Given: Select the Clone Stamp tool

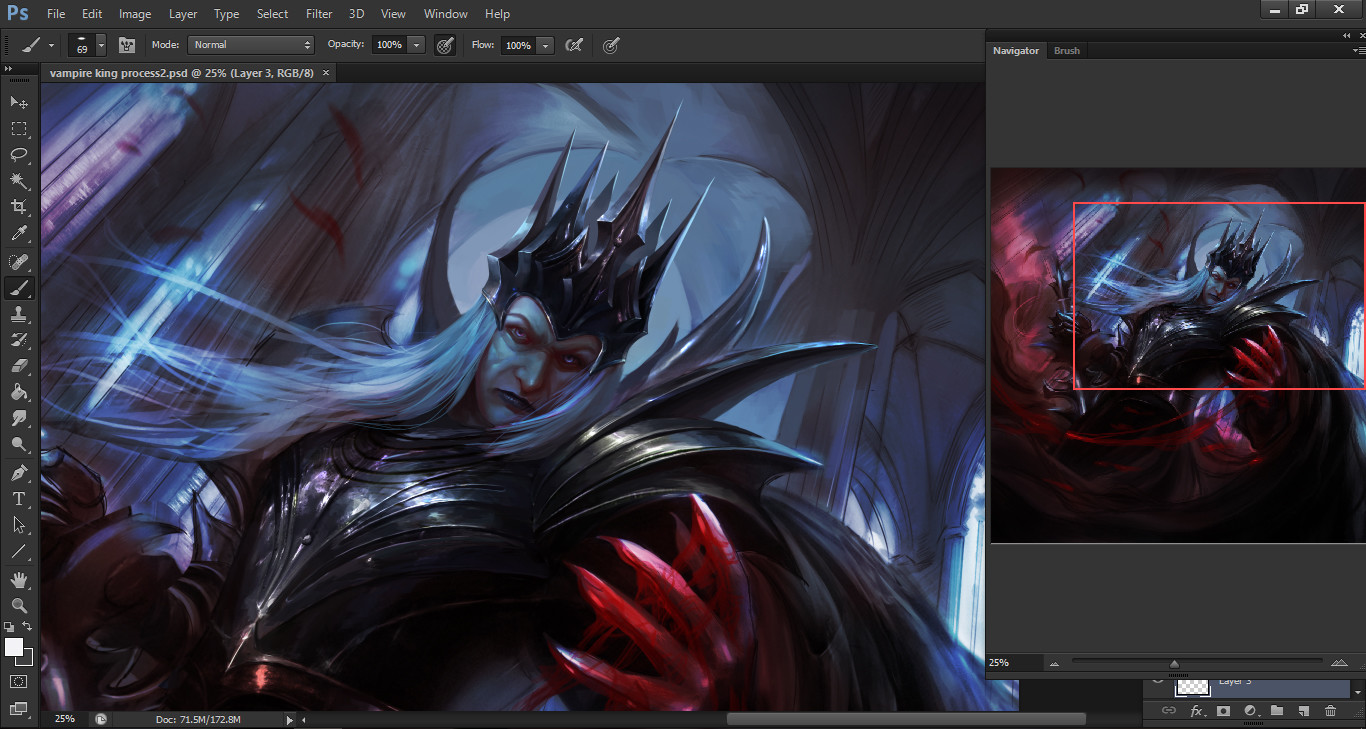Looking at the screenshot, I should tap(19, 314).
